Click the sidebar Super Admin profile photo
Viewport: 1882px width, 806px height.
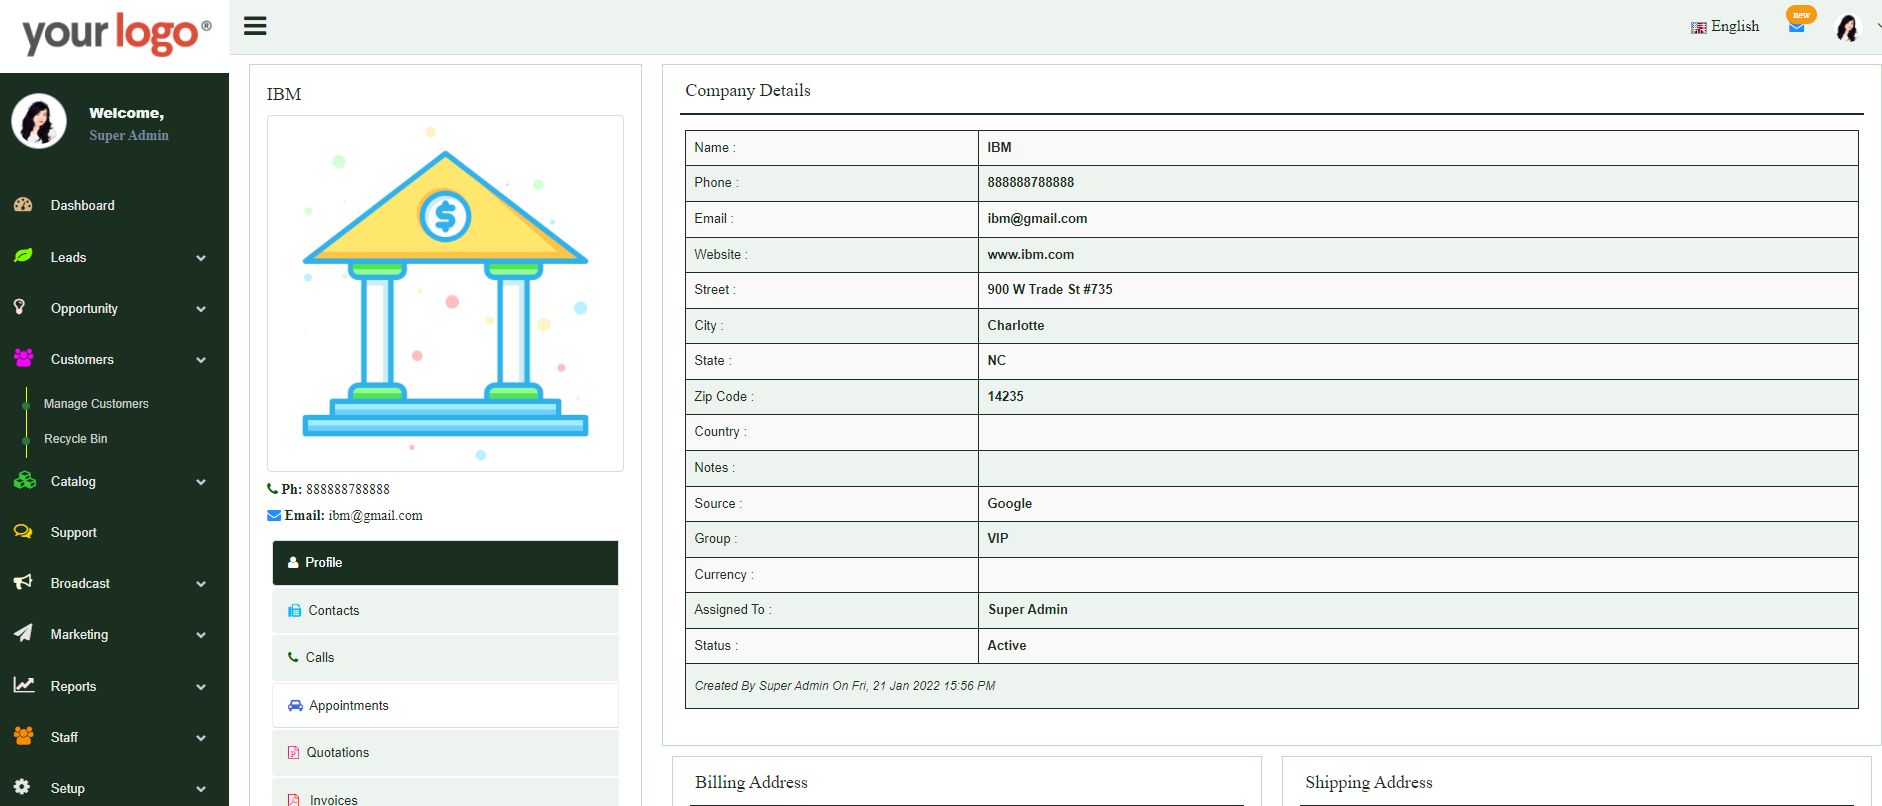pos(39,121)
